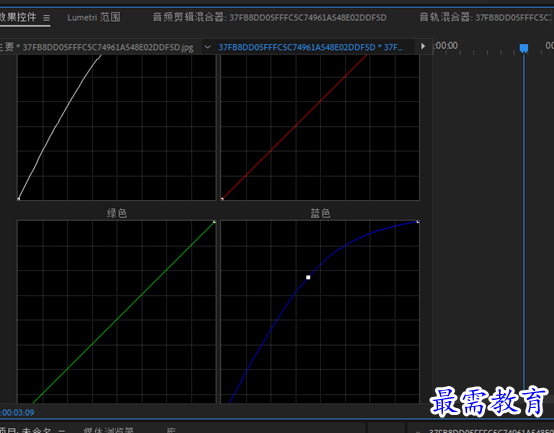Viewport: 554px width, 433px height.
Task: Click the 00:03:09 timecode value
Action: pos(18,413)
